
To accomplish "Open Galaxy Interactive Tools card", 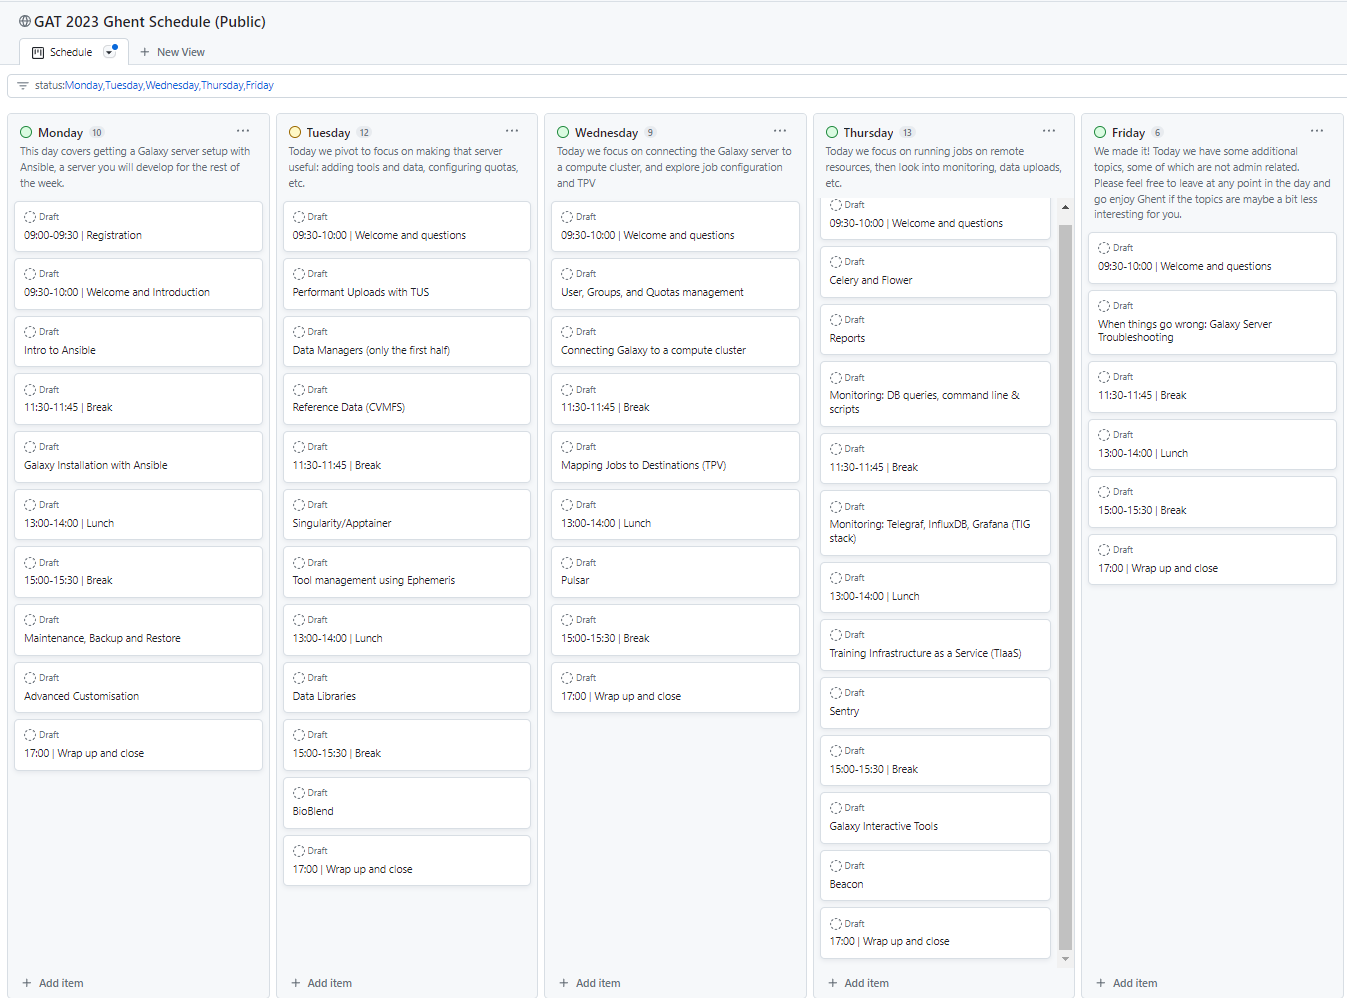I will pyautogui.click(x=935, y=818).
